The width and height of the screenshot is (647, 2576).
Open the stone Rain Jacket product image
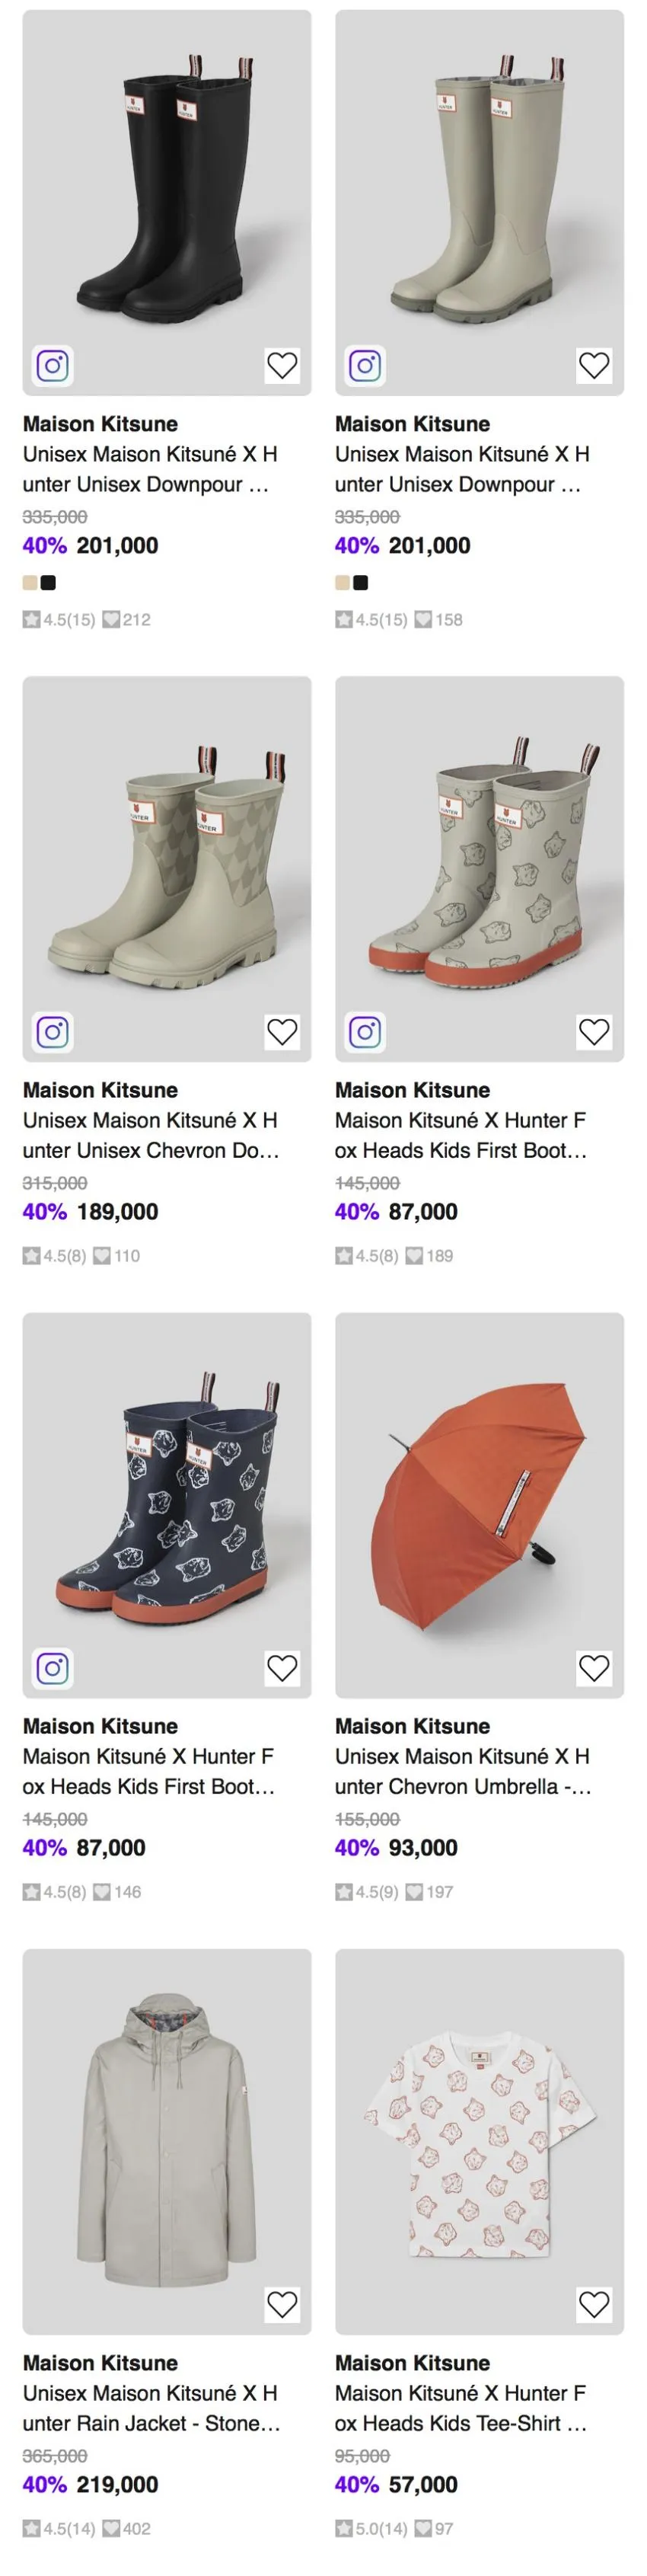coord(167,2141)
